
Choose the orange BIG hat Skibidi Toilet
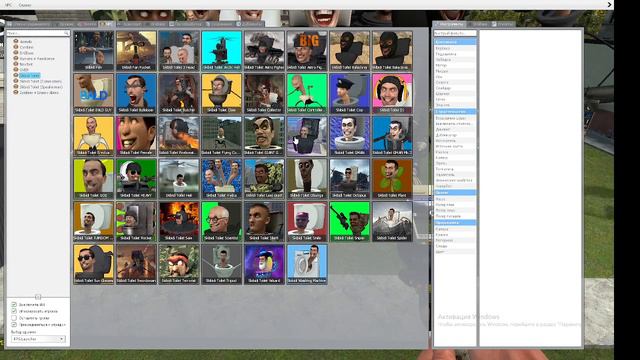tap(307, 51)
